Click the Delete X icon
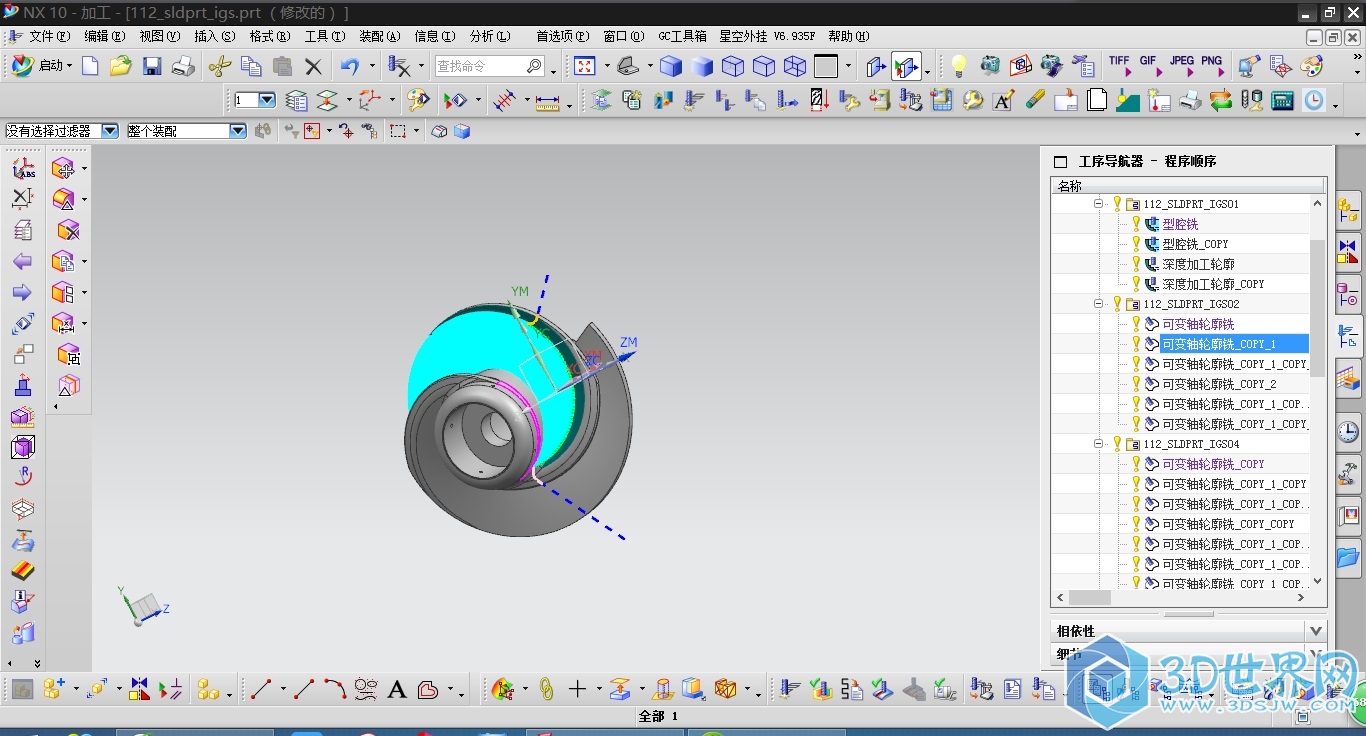 pyautogui.click(x=313, y=67)
